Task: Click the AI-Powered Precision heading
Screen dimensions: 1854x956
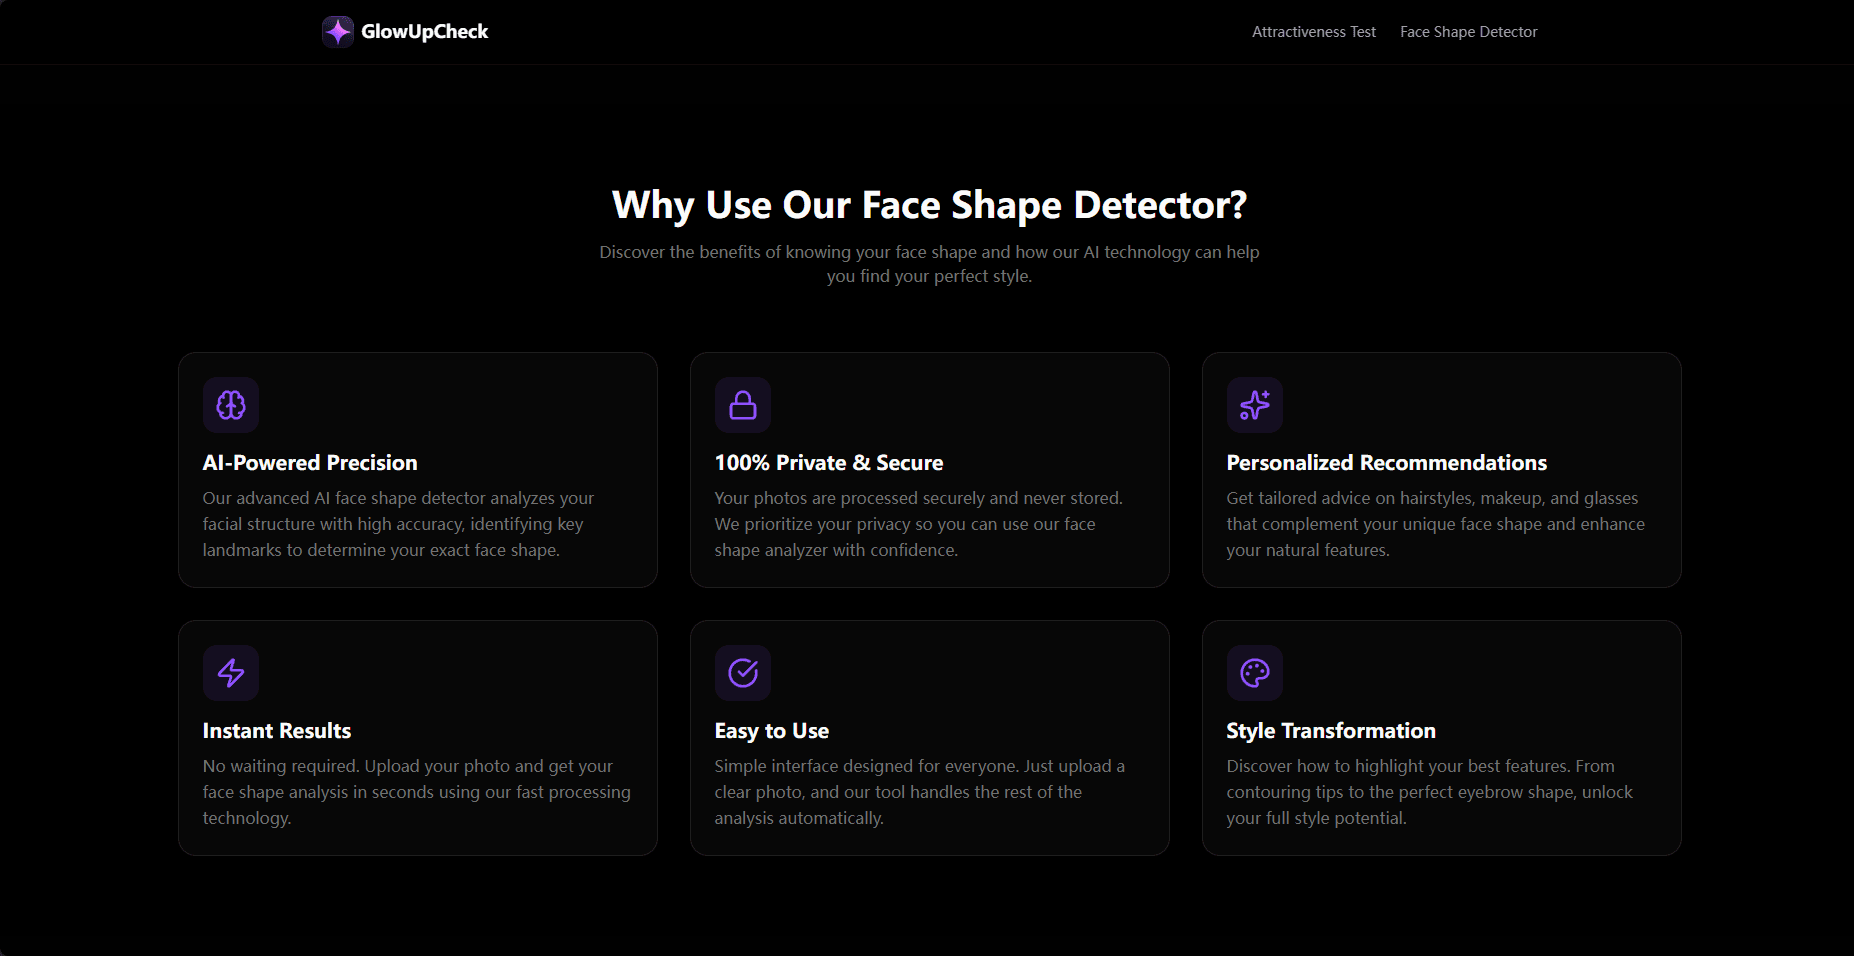Action: (309, 462)
